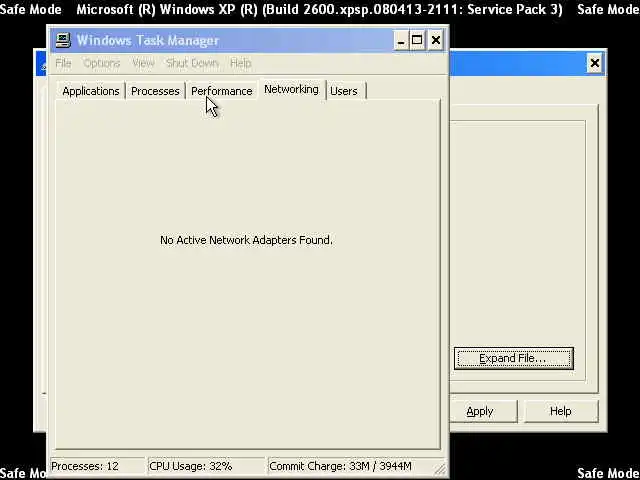Screen dimensions: 640x480
Task: Close the Windows Task Manager window
Action: click(x=436, y=40)
